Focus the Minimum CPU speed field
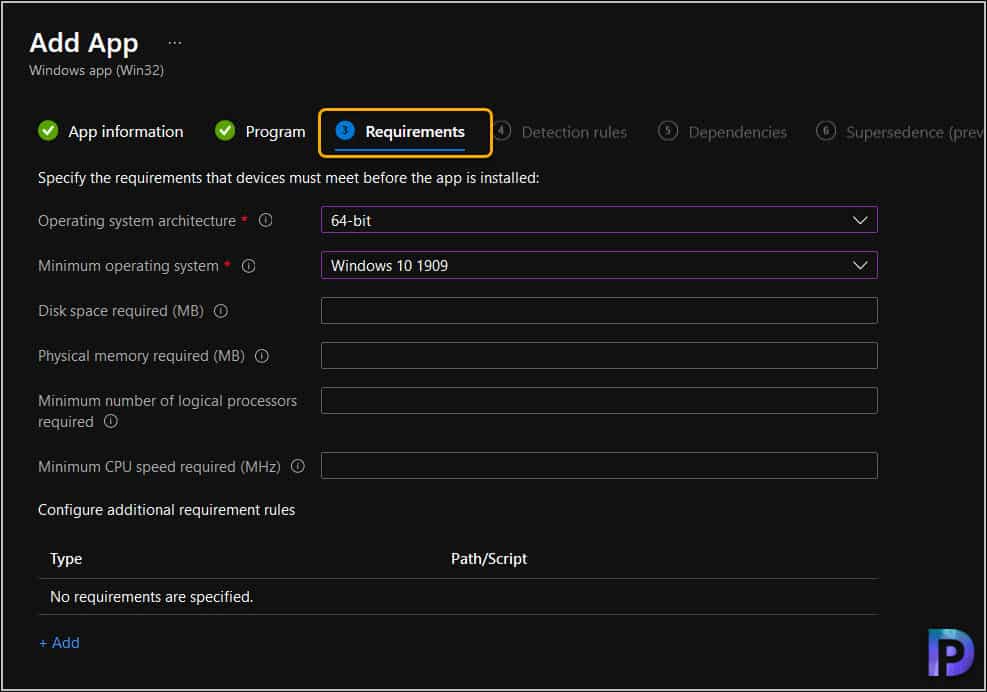This screenshot has width=987, height=692. click(x=599, y=466)
